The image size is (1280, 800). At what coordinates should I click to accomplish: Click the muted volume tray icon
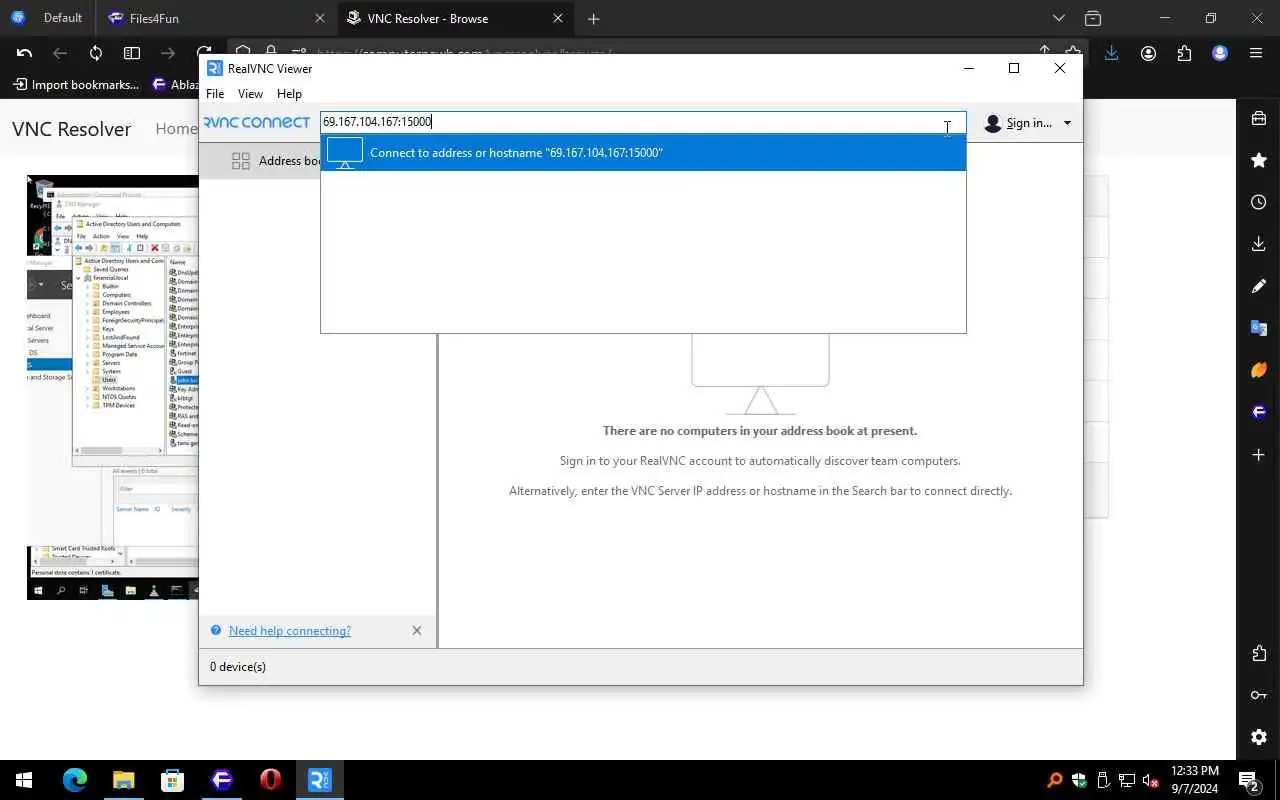(1150, 780)
